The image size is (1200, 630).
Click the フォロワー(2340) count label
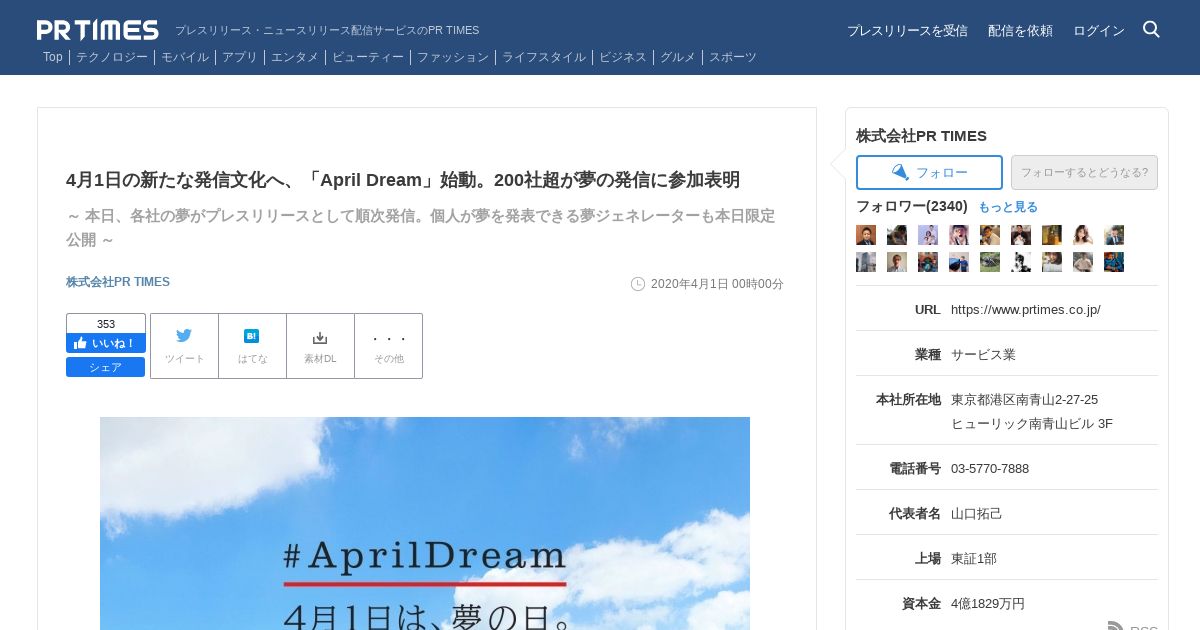(912, 206)
